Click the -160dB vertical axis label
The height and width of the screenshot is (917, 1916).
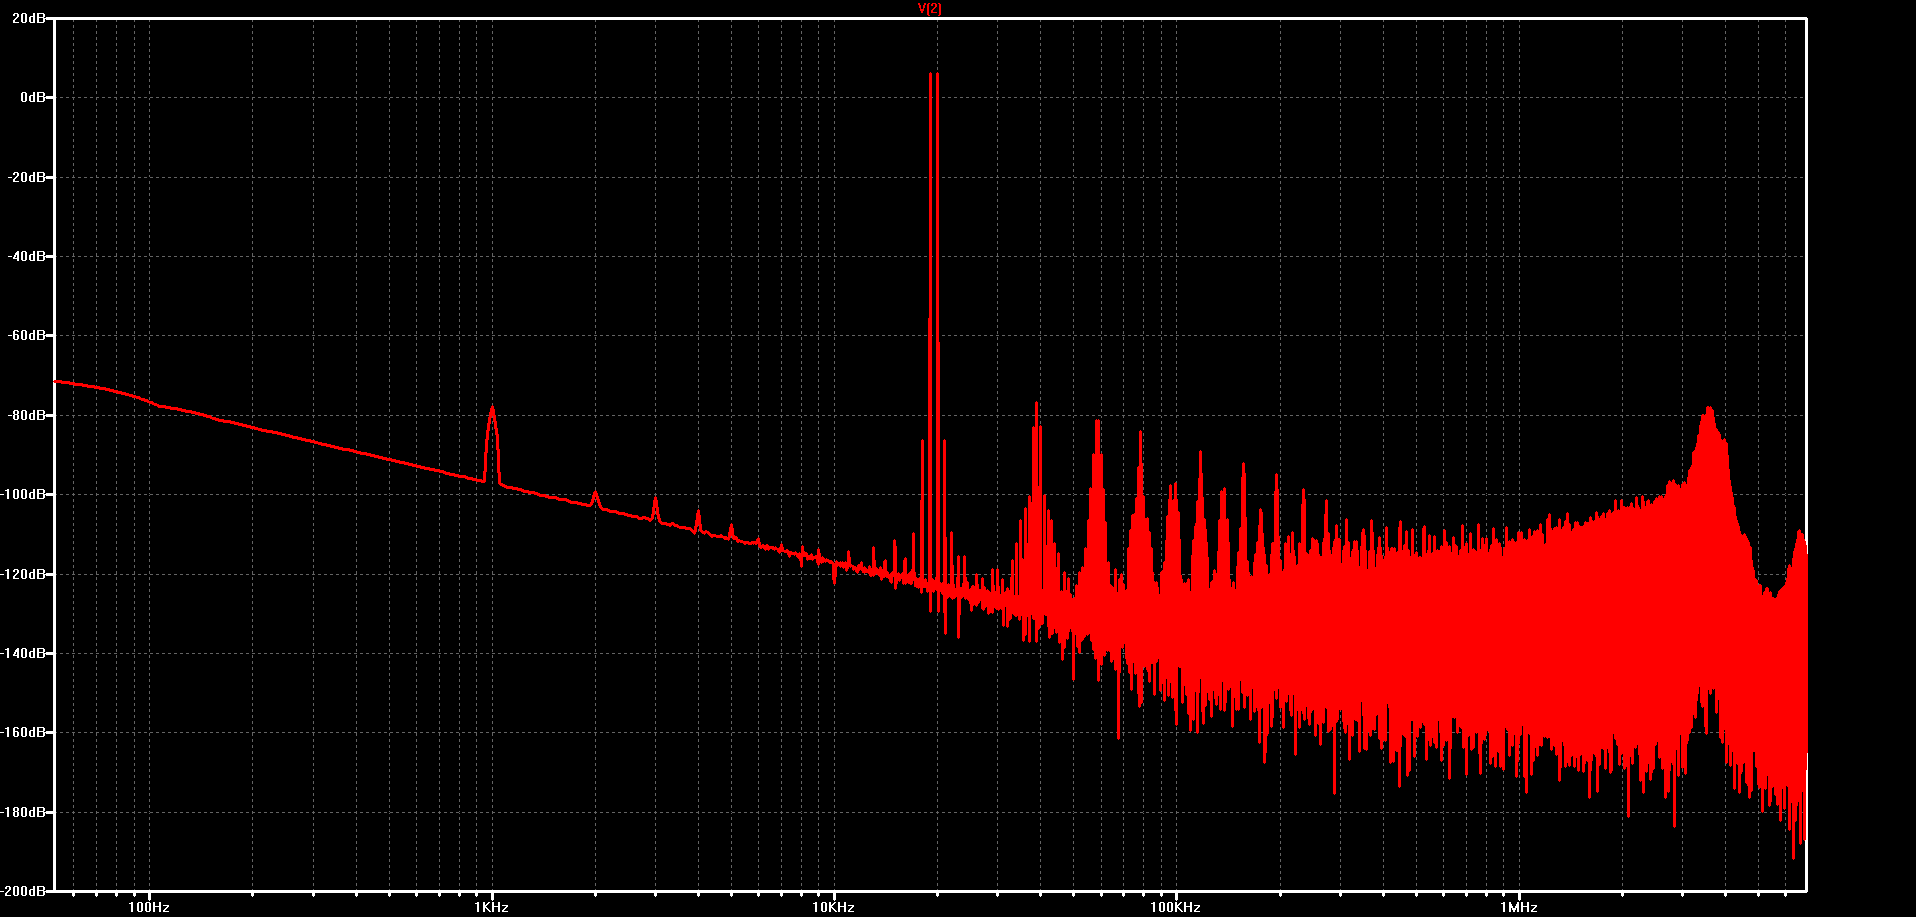(x=23, y=732)
